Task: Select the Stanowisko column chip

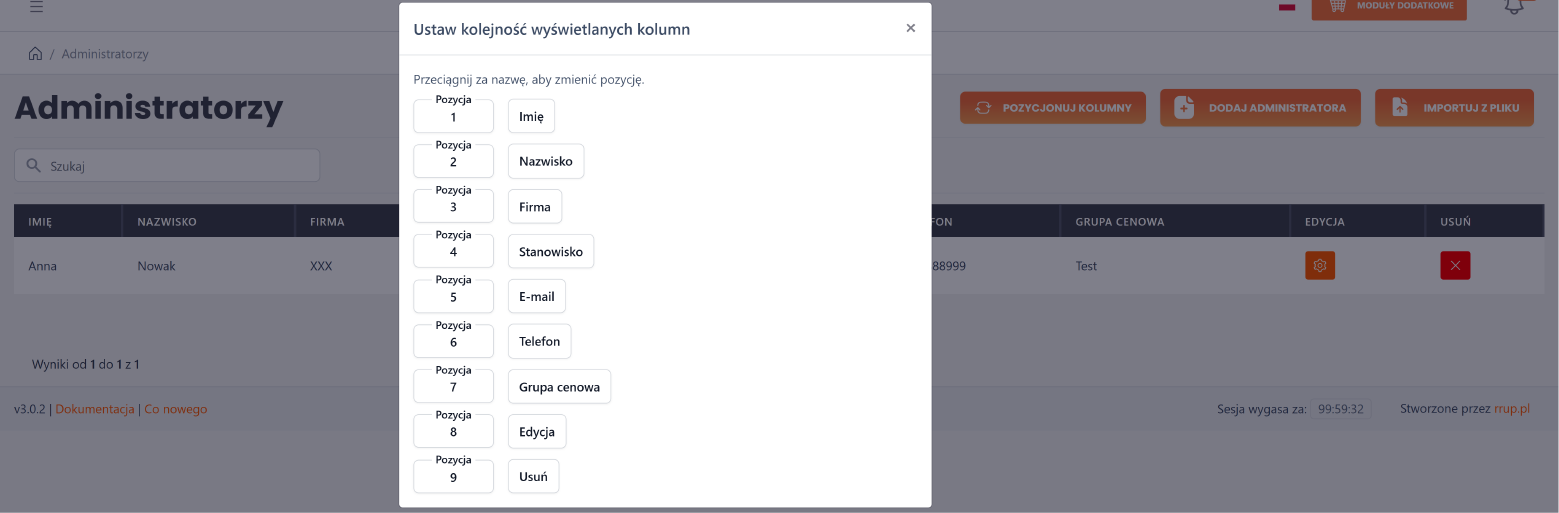Action: [551, 252]
